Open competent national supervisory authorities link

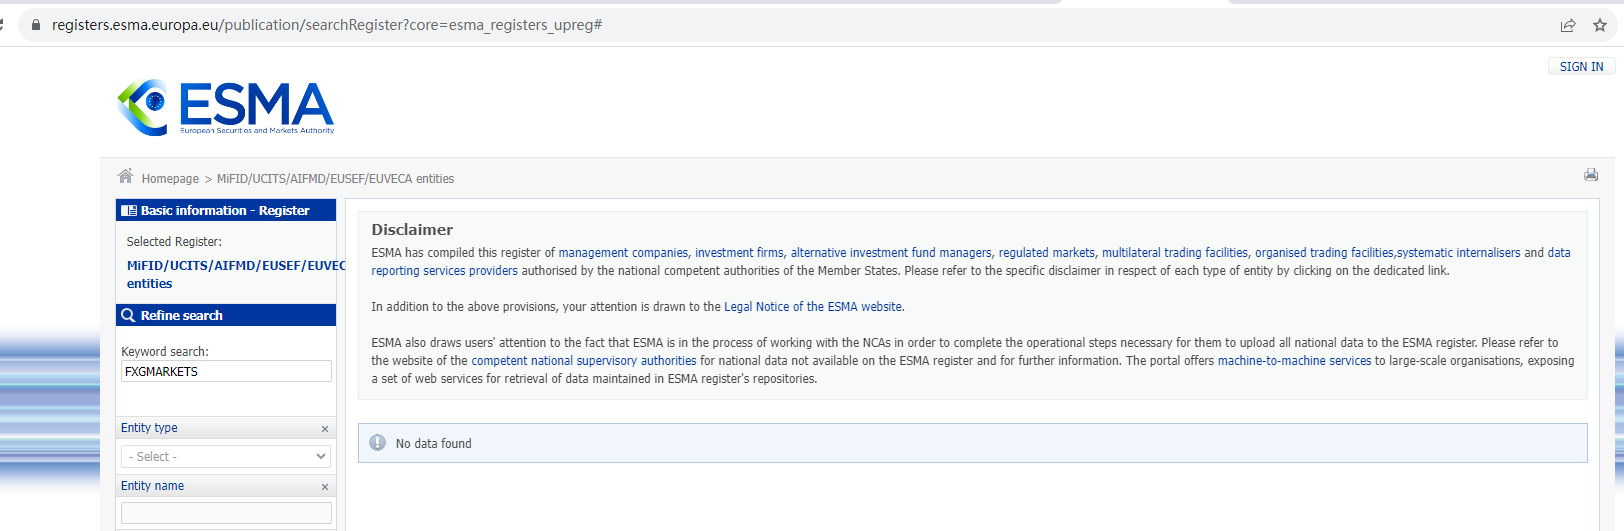click(583, 361)
